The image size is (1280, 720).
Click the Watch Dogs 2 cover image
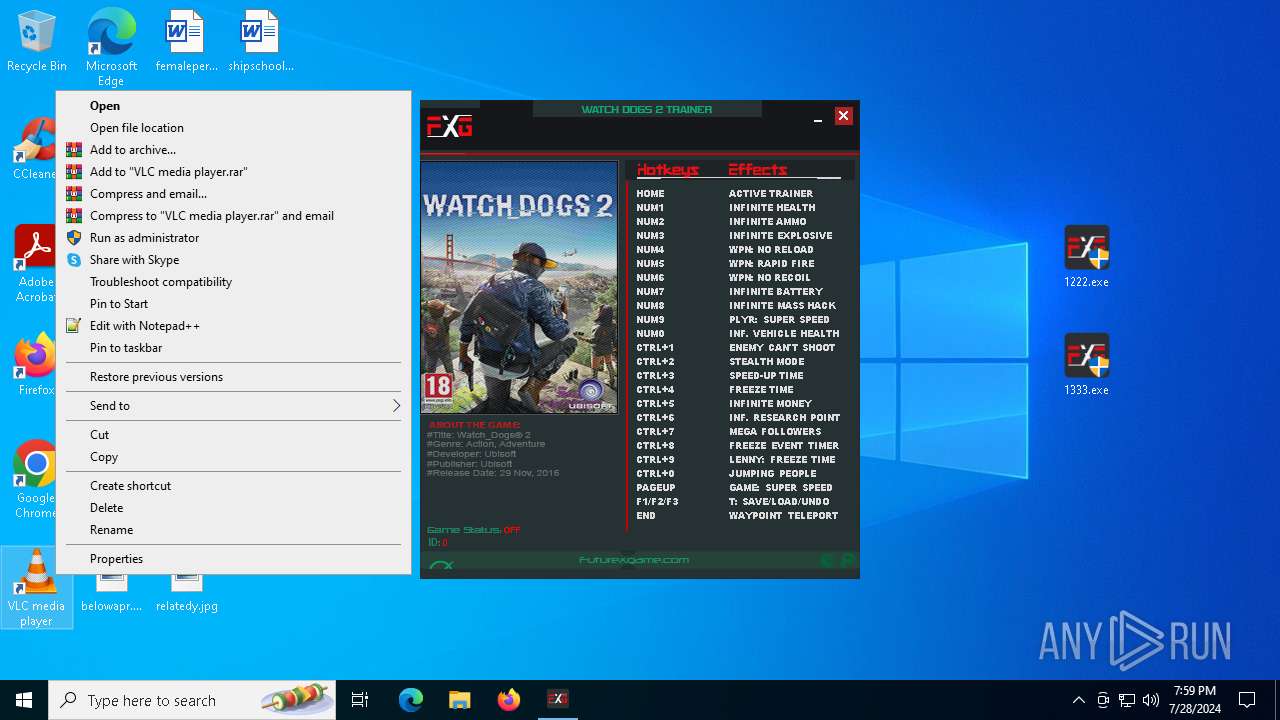click(519, 288)
